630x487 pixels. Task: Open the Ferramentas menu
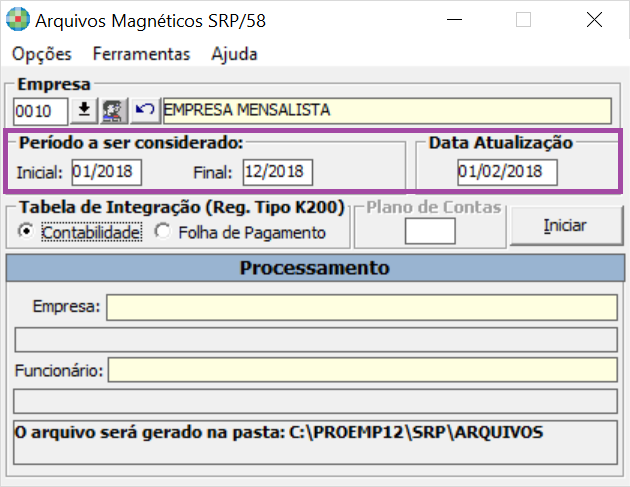click(141, 54)
